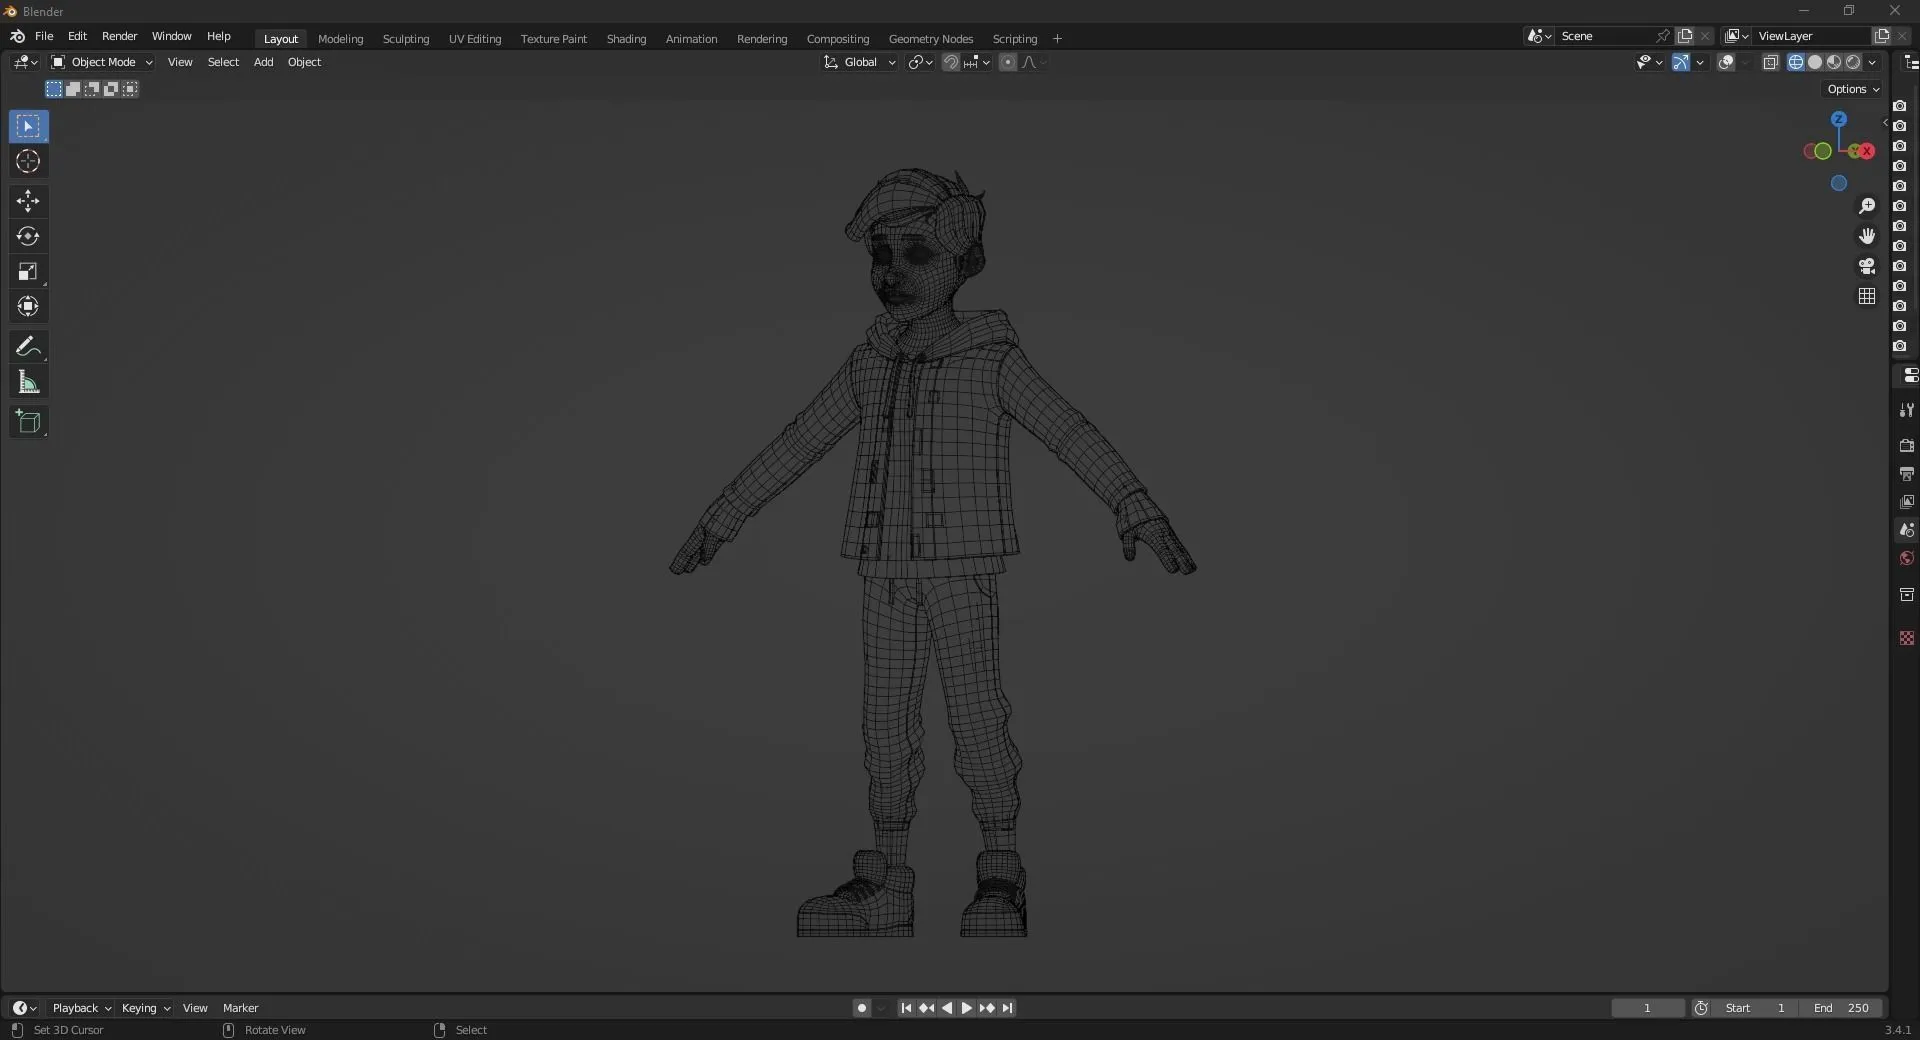
Task: Toggle the camera view icon
Action: click(x=1867, y=266)
